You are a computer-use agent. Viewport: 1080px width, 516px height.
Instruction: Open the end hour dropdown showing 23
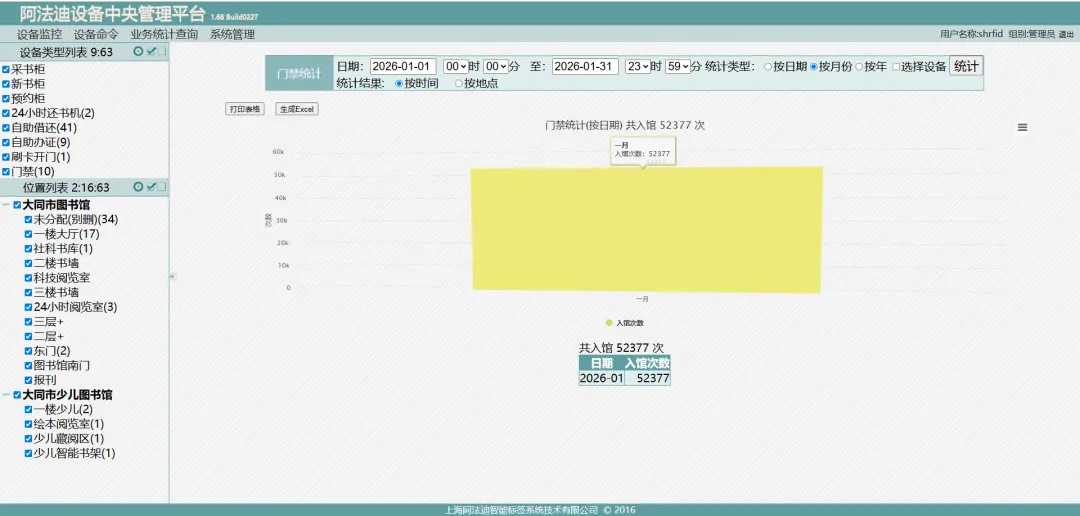pyautogui.click(x=638, y=66)
